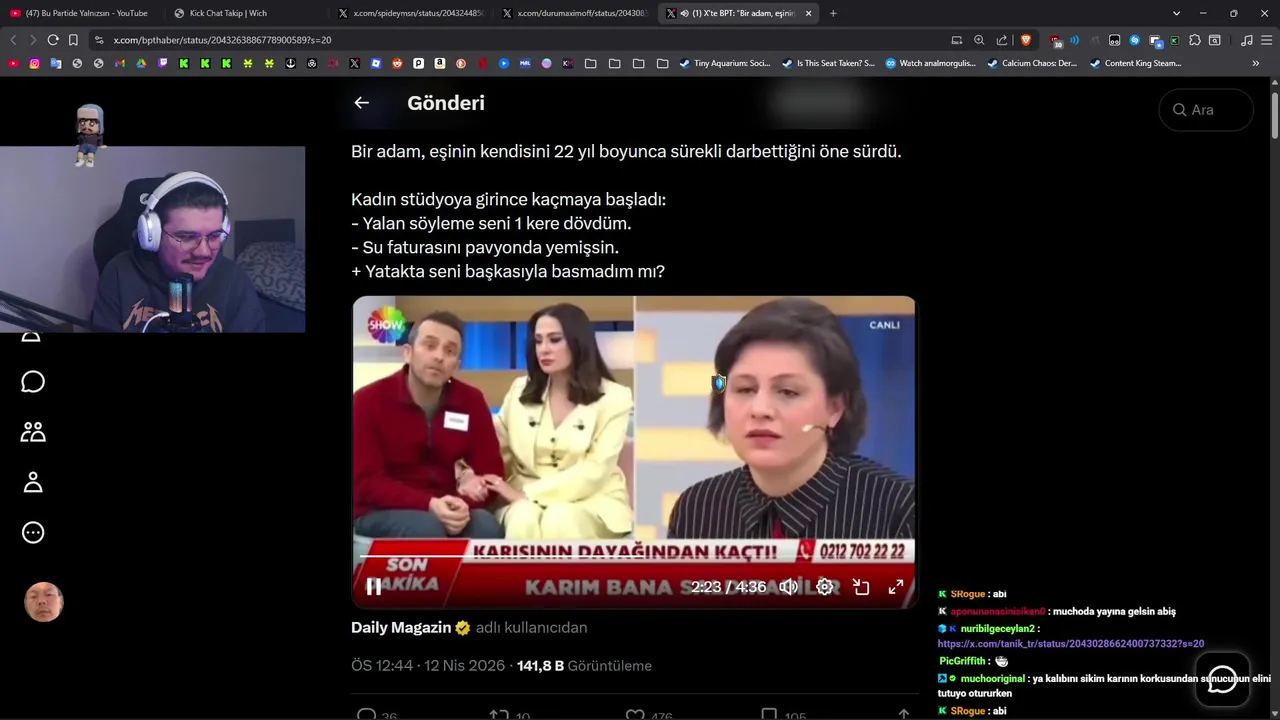Switch to the YouTube 'Bu Partide Yalnızsın' tab
Image resolution: width=1280 pixels, height=720 pixels.
coord(80,13)
